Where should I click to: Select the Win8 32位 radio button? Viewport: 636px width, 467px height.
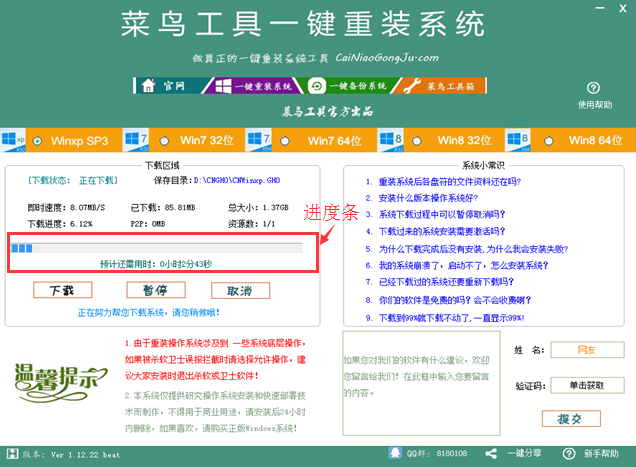click(417, 141)
